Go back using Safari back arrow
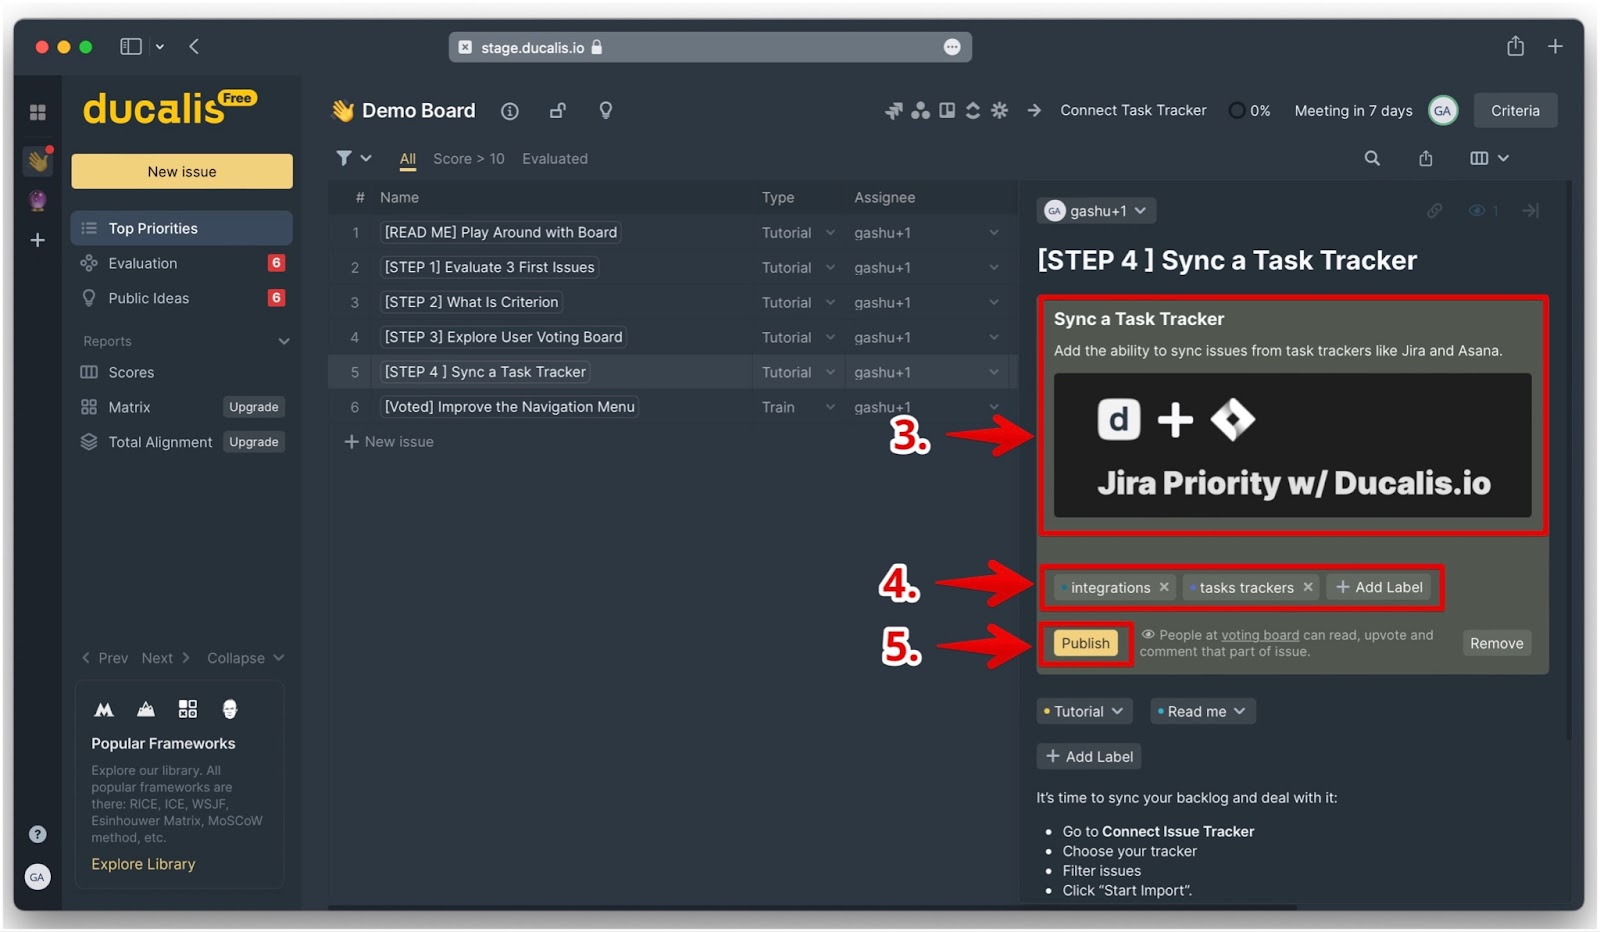 (194, 46)
